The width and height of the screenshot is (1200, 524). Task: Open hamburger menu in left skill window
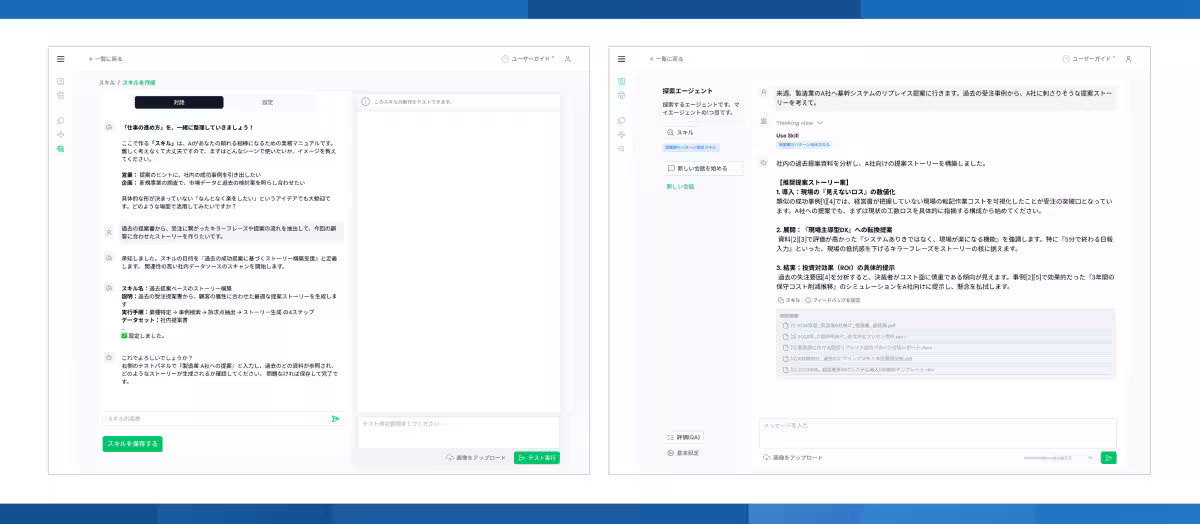(x=61, y=59)
